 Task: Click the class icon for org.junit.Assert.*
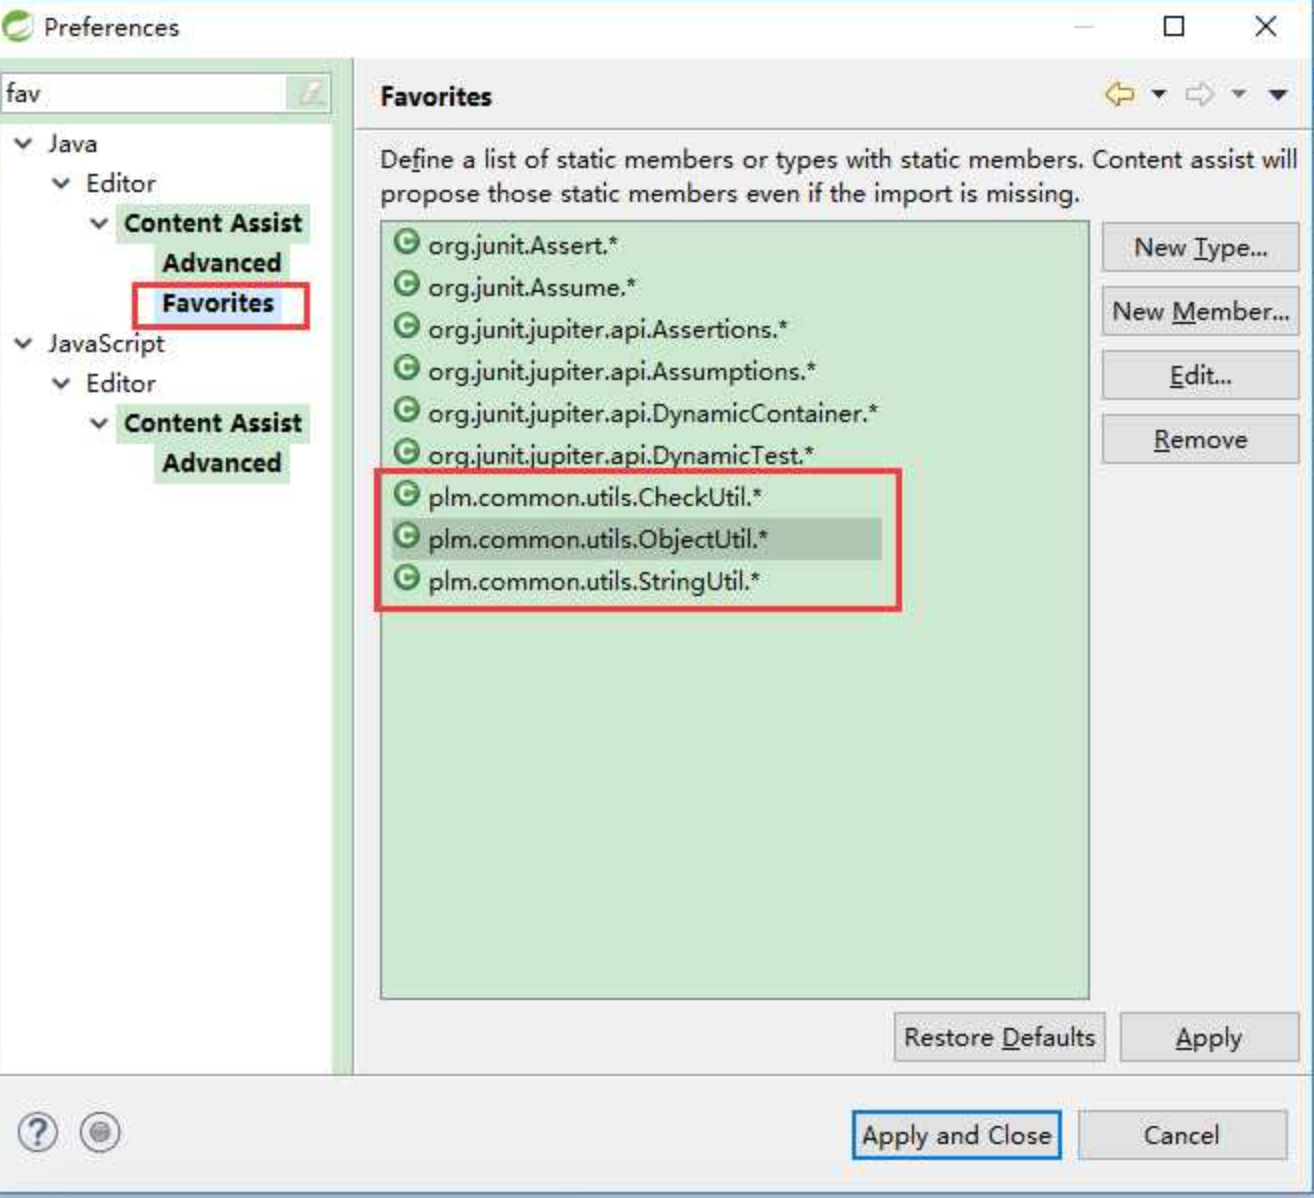406,242
